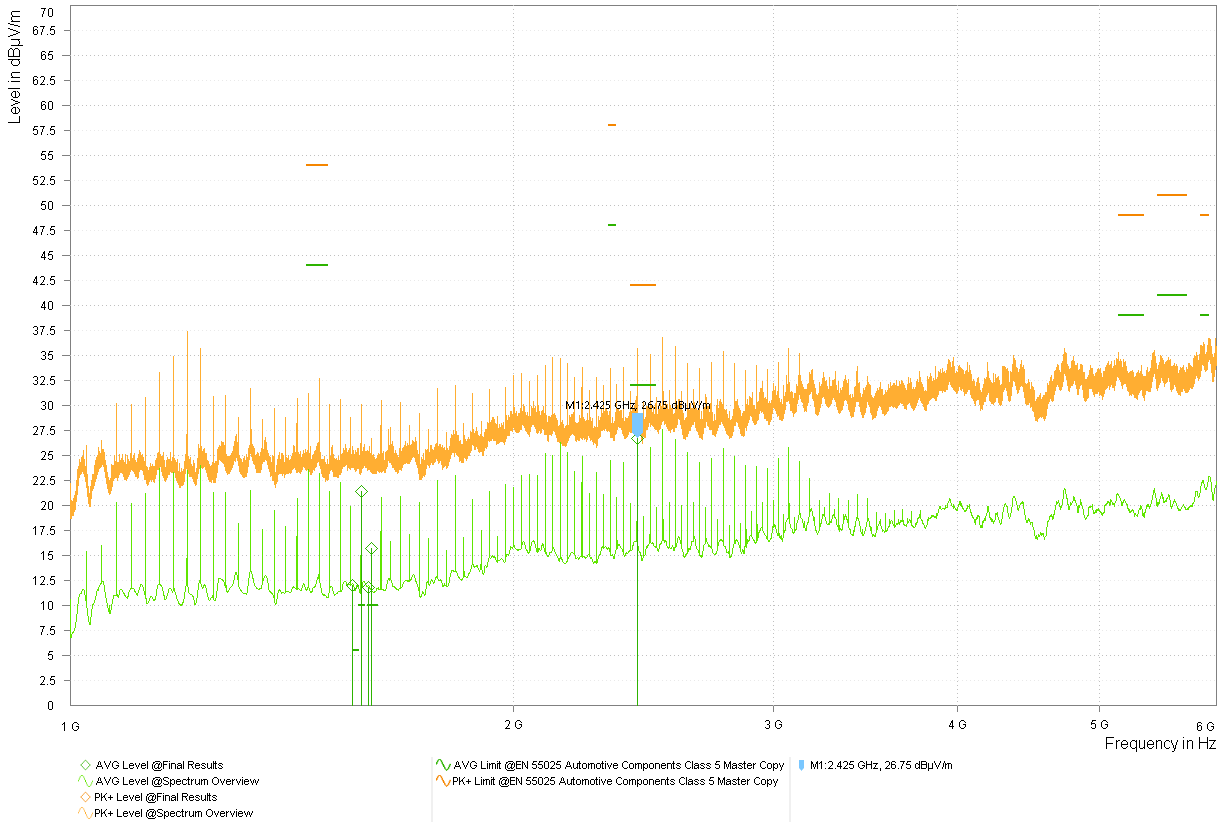The image size is (1222, 831).
Task: Click the AVG Limit EN 55025 legend icon
Action: point(444,765)
